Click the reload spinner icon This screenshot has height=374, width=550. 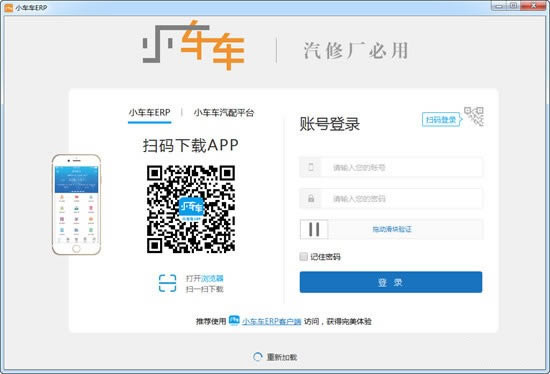pyautogui.click(x=257, y=357)
